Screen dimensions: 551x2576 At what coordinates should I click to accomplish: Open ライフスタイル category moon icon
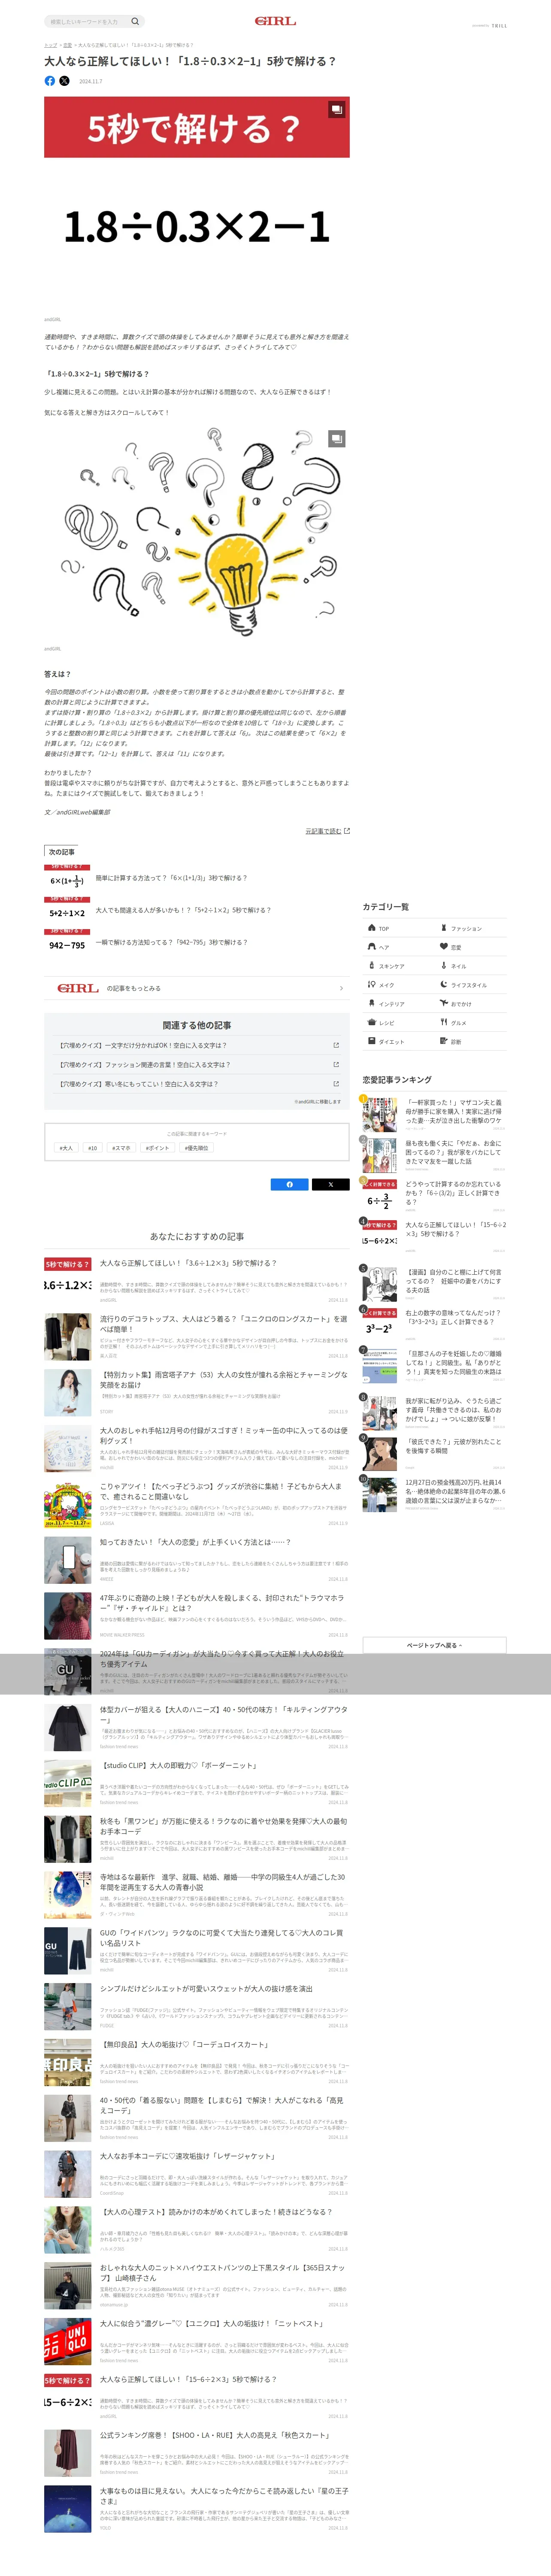[x=444, y=984]
